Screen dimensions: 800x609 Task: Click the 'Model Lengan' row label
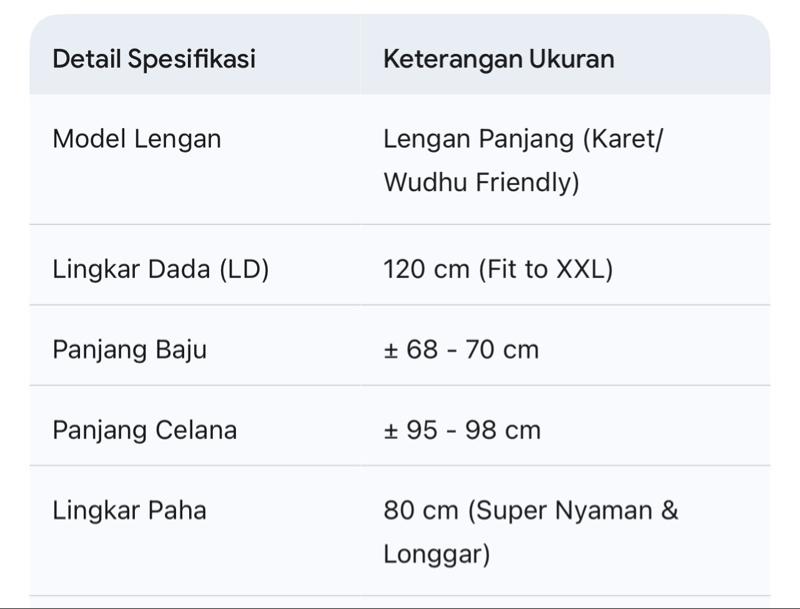point(136,139)
